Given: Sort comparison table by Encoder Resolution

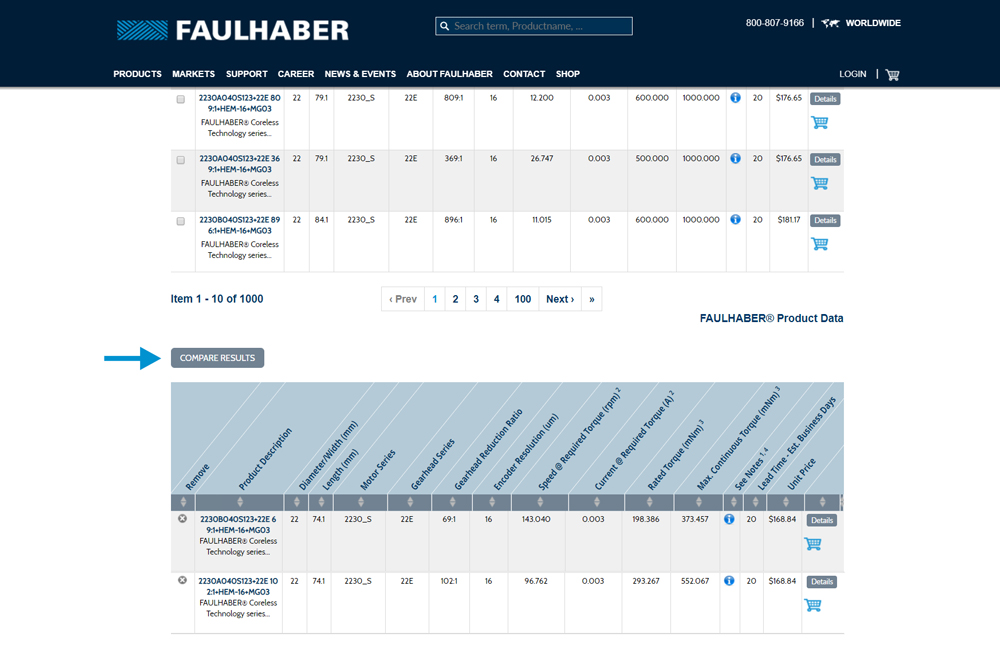Looking at the screenshot, I should 492,502.
